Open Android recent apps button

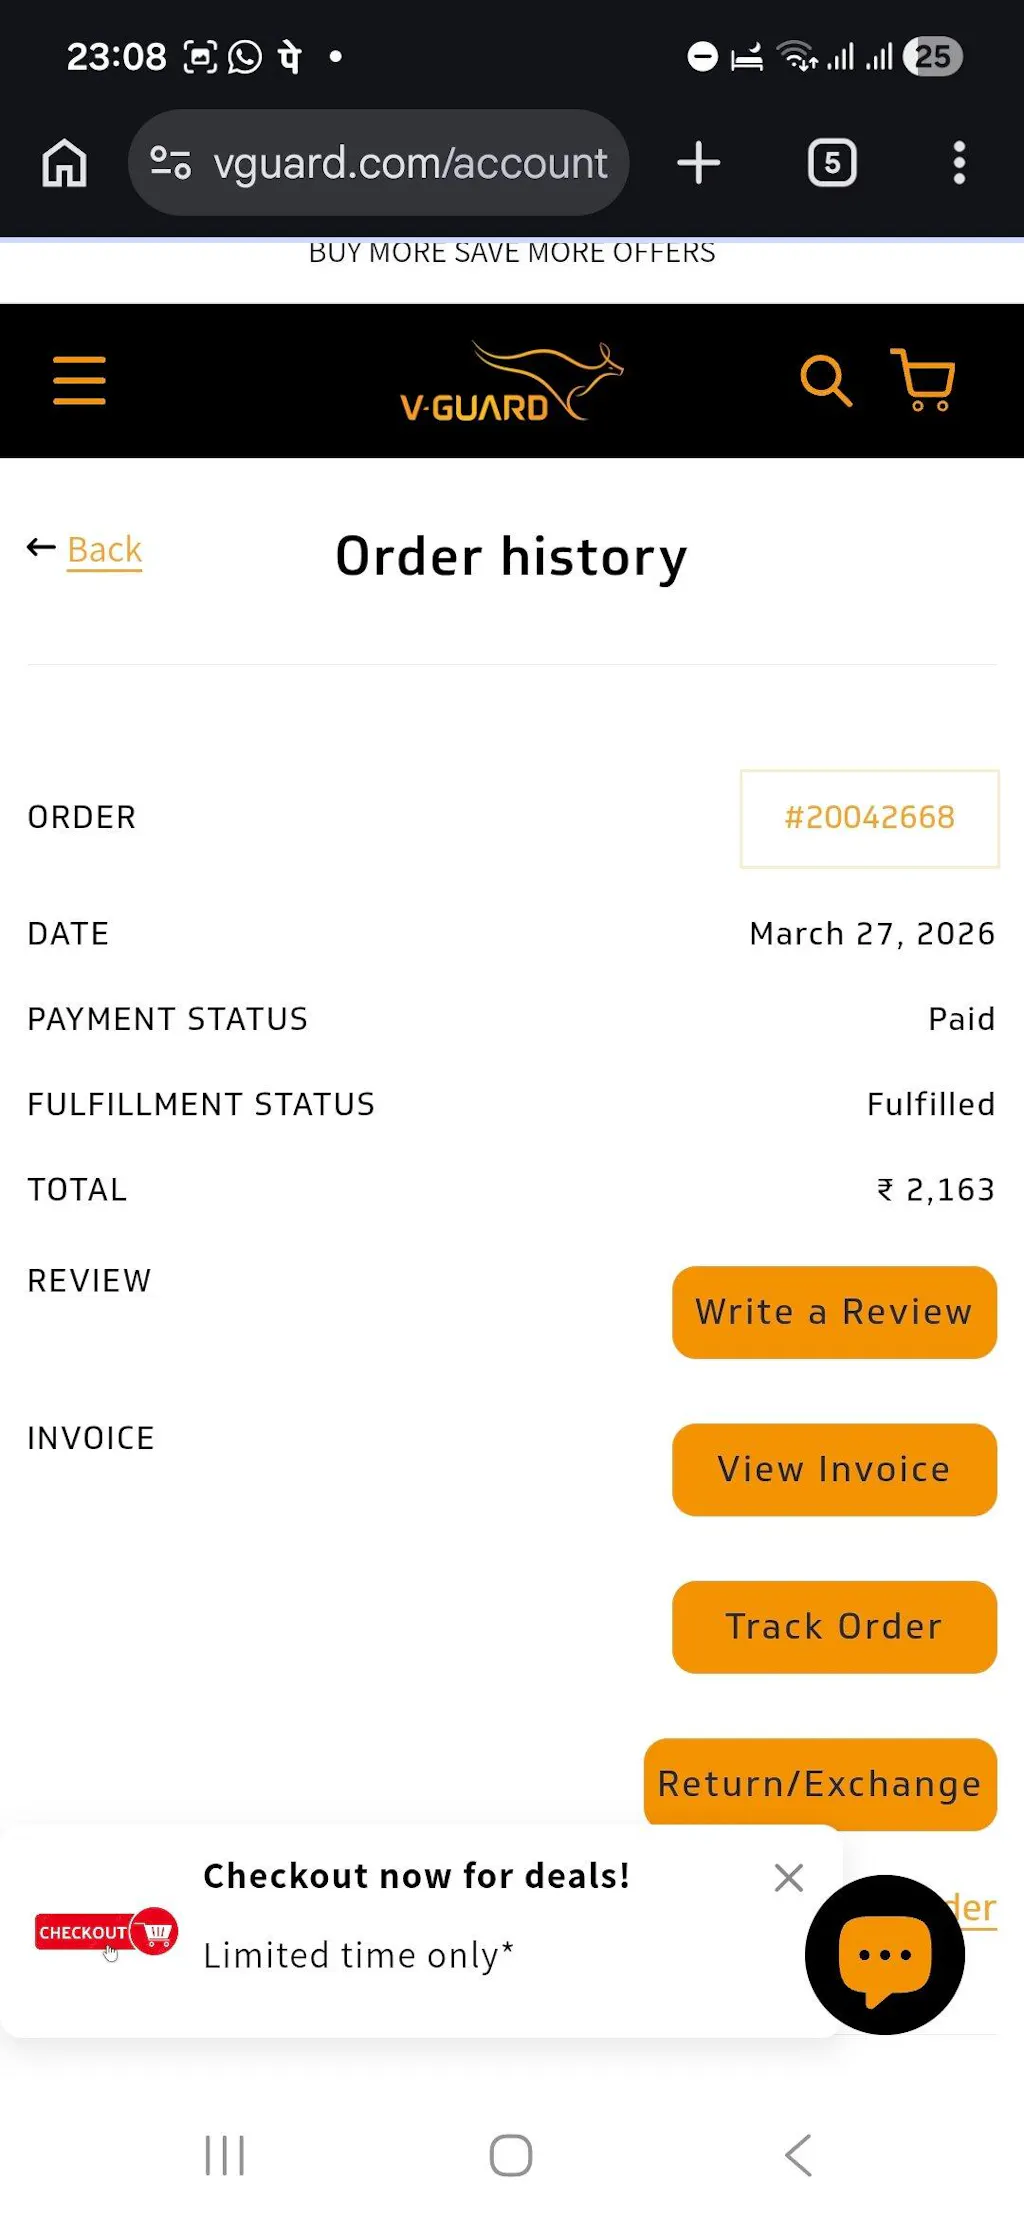[x=224, y=2155]
